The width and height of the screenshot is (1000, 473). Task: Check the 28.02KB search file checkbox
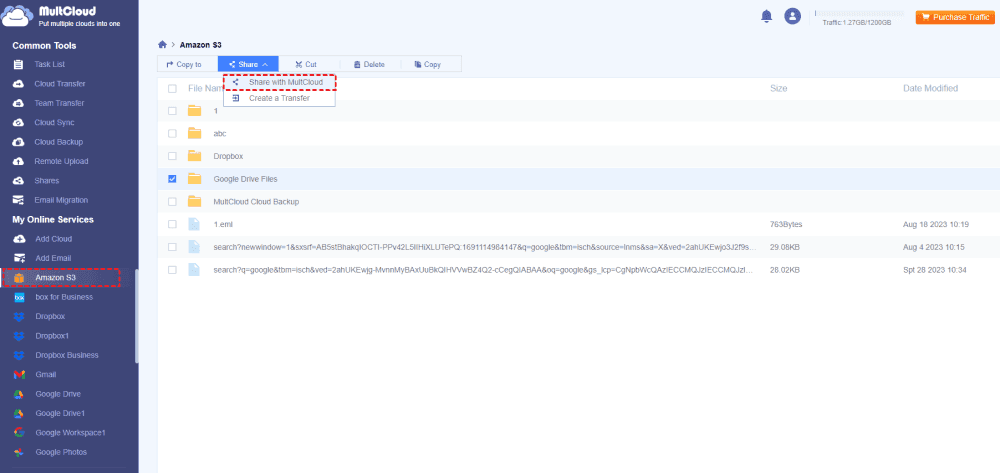[x=172, y=270]
